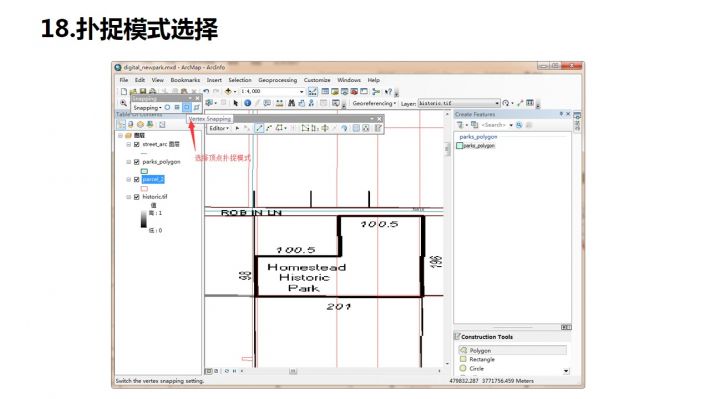
Task: Open the Geoprocessing menu
Action: point(278,80)
